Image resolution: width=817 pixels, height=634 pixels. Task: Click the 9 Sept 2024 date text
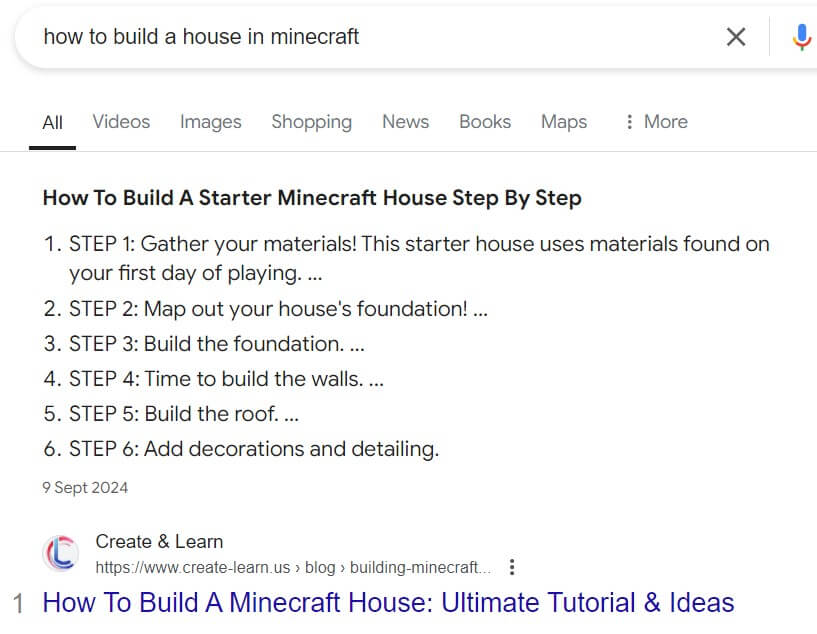(84, 487)
